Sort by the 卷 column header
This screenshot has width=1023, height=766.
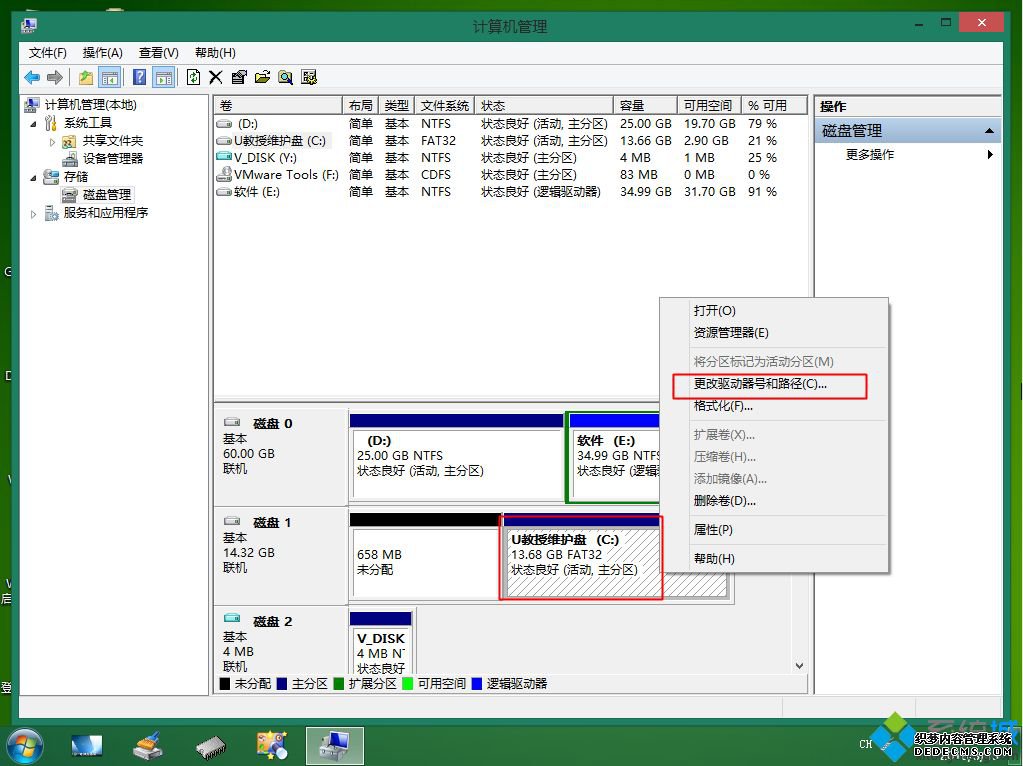tap(279, 106)
